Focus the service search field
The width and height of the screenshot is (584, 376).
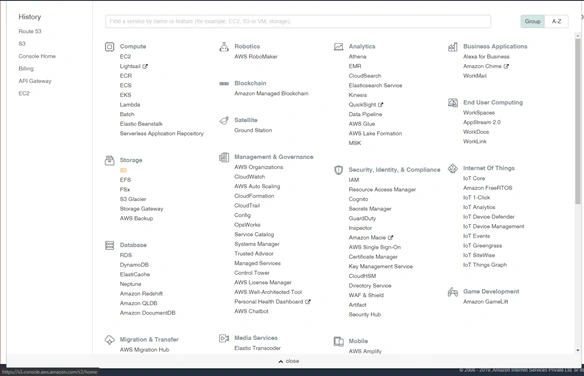coord(298,21)
